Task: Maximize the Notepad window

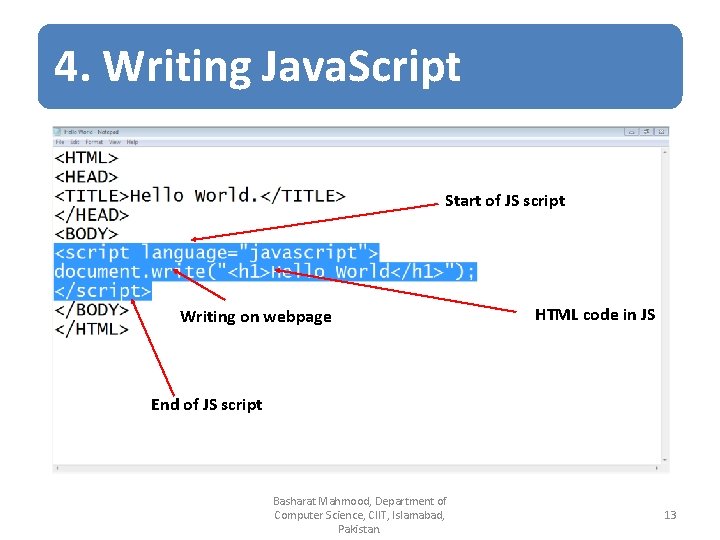Action: pos(647,132)
